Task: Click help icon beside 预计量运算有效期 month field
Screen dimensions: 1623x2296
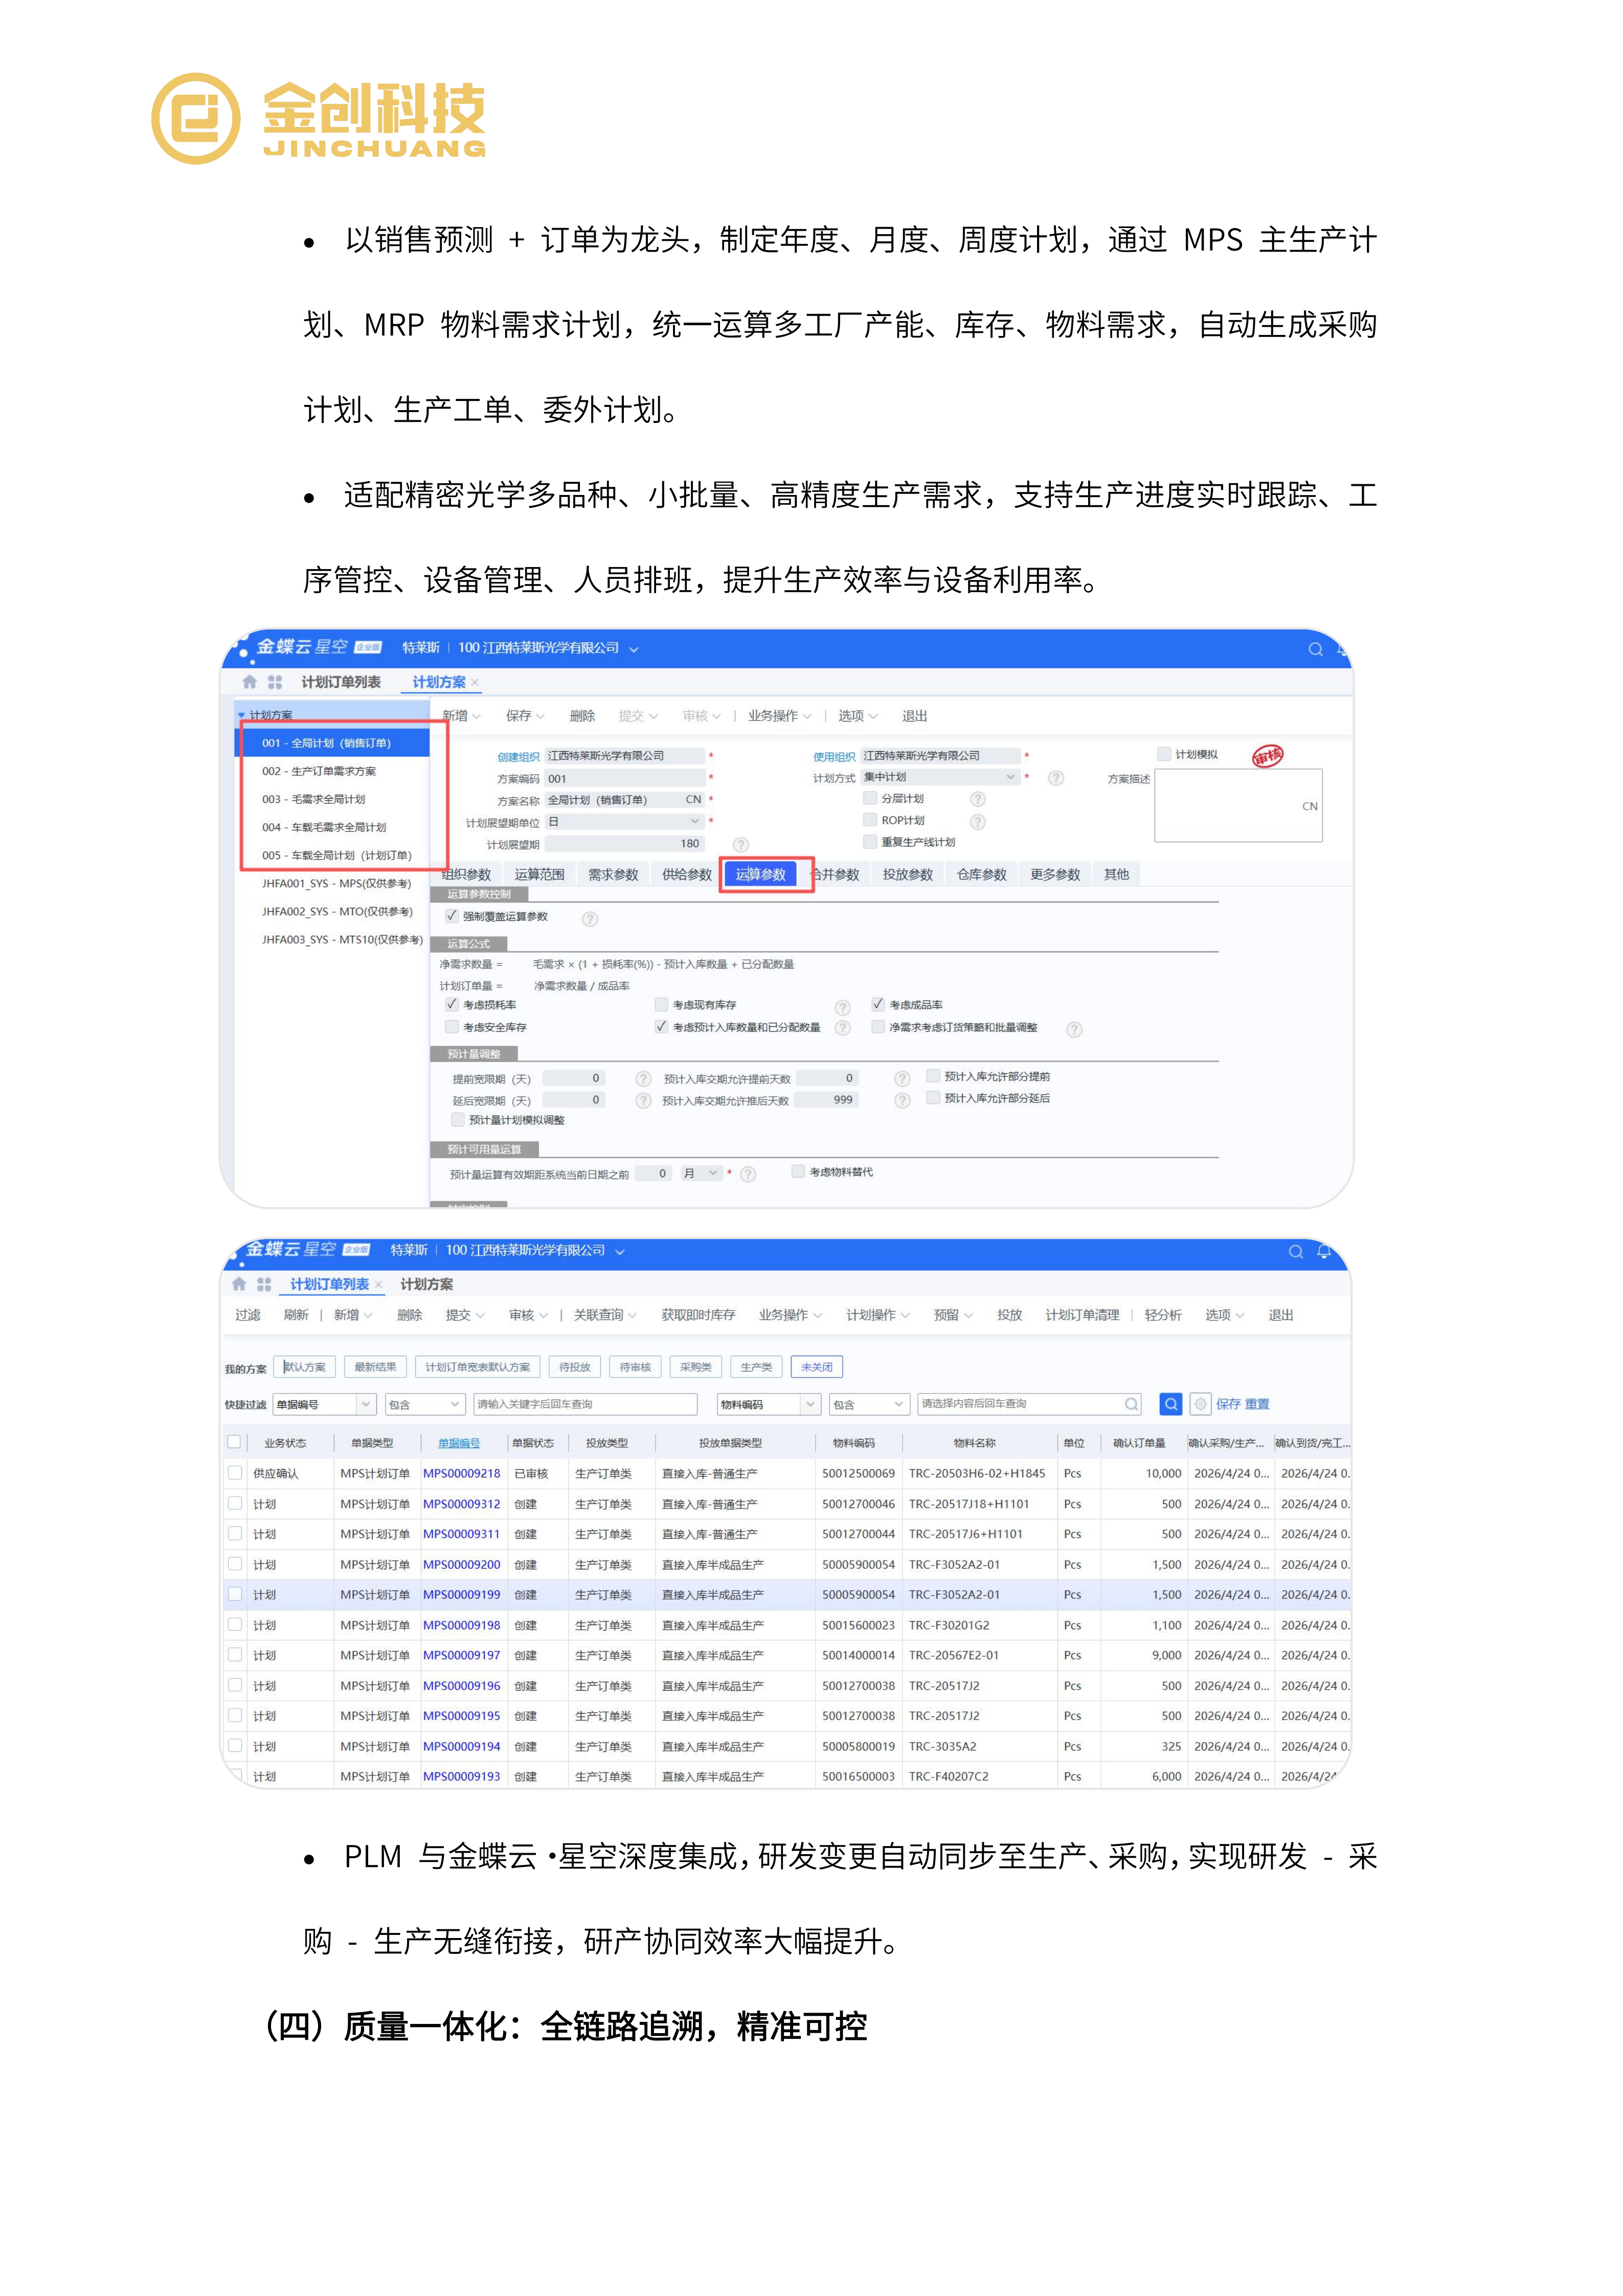Action: point(748,1174)
